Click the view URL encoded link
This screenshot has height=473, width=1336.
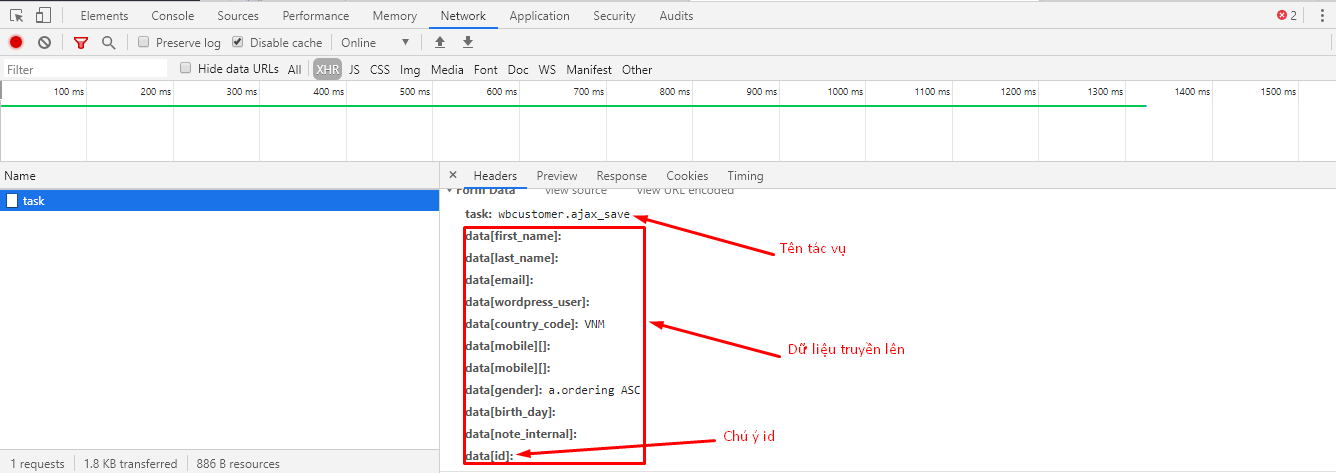684,190
